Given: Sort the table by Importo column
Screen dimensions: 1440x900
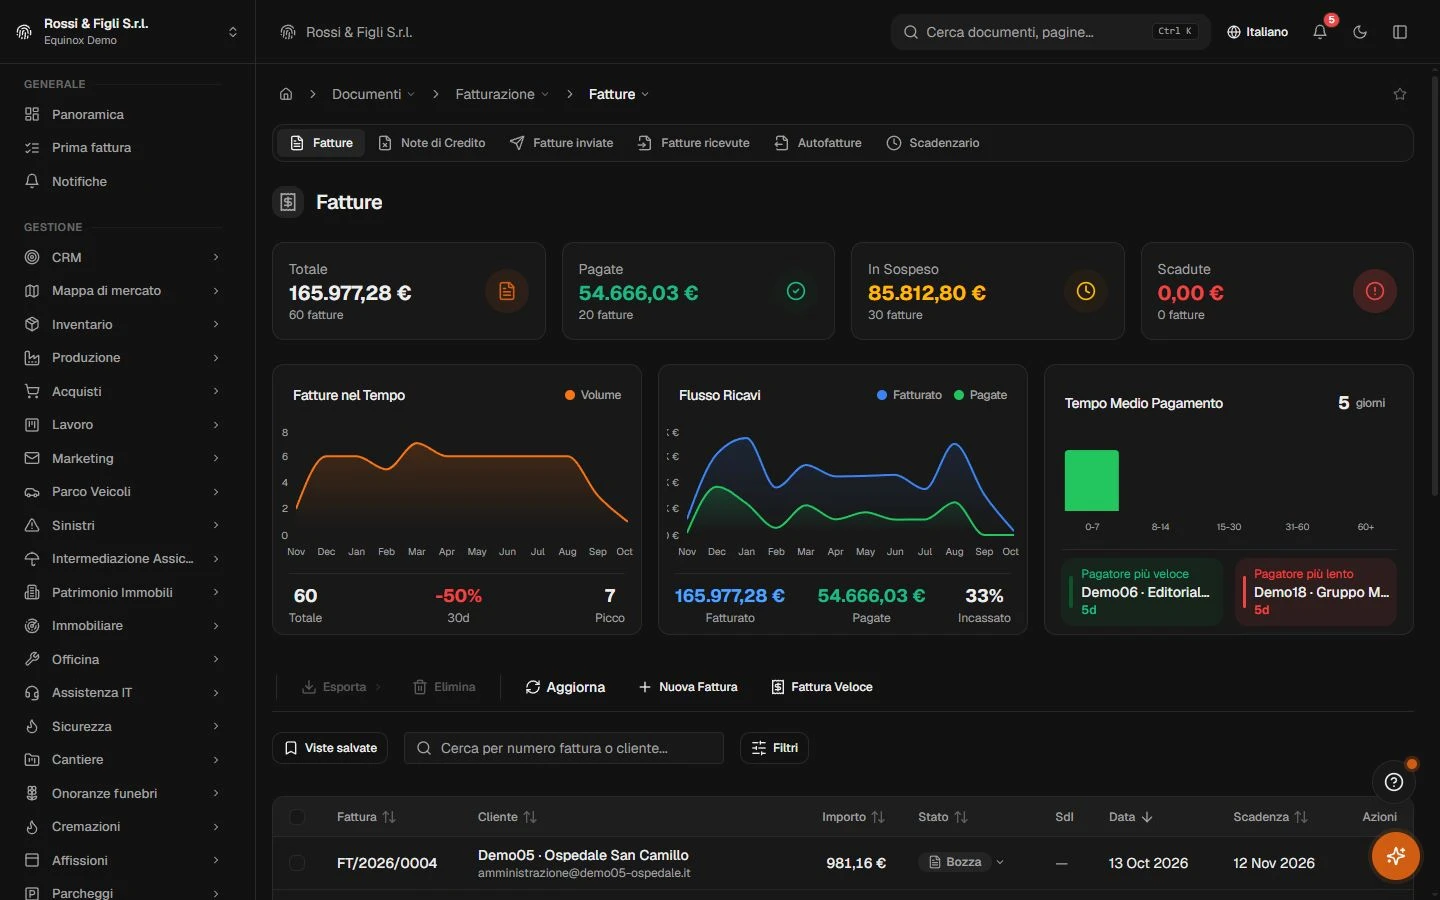Looking at the screenshot, I should (853, 817).
